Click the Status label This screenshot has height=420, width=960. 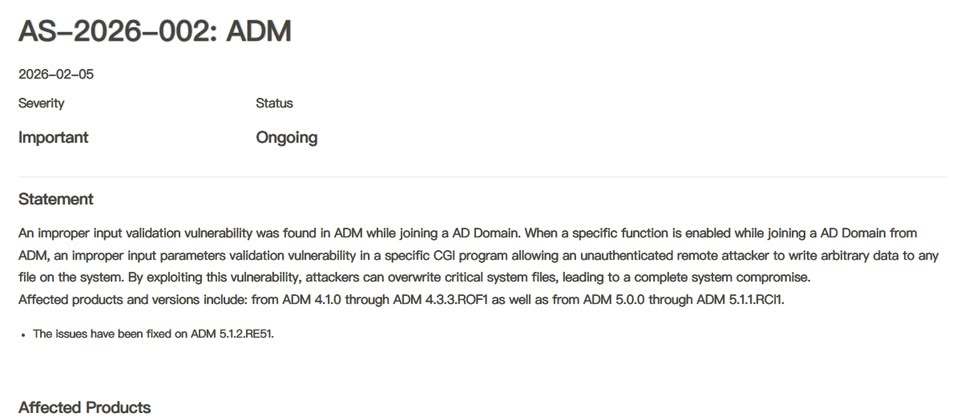[x=274, y=103]
